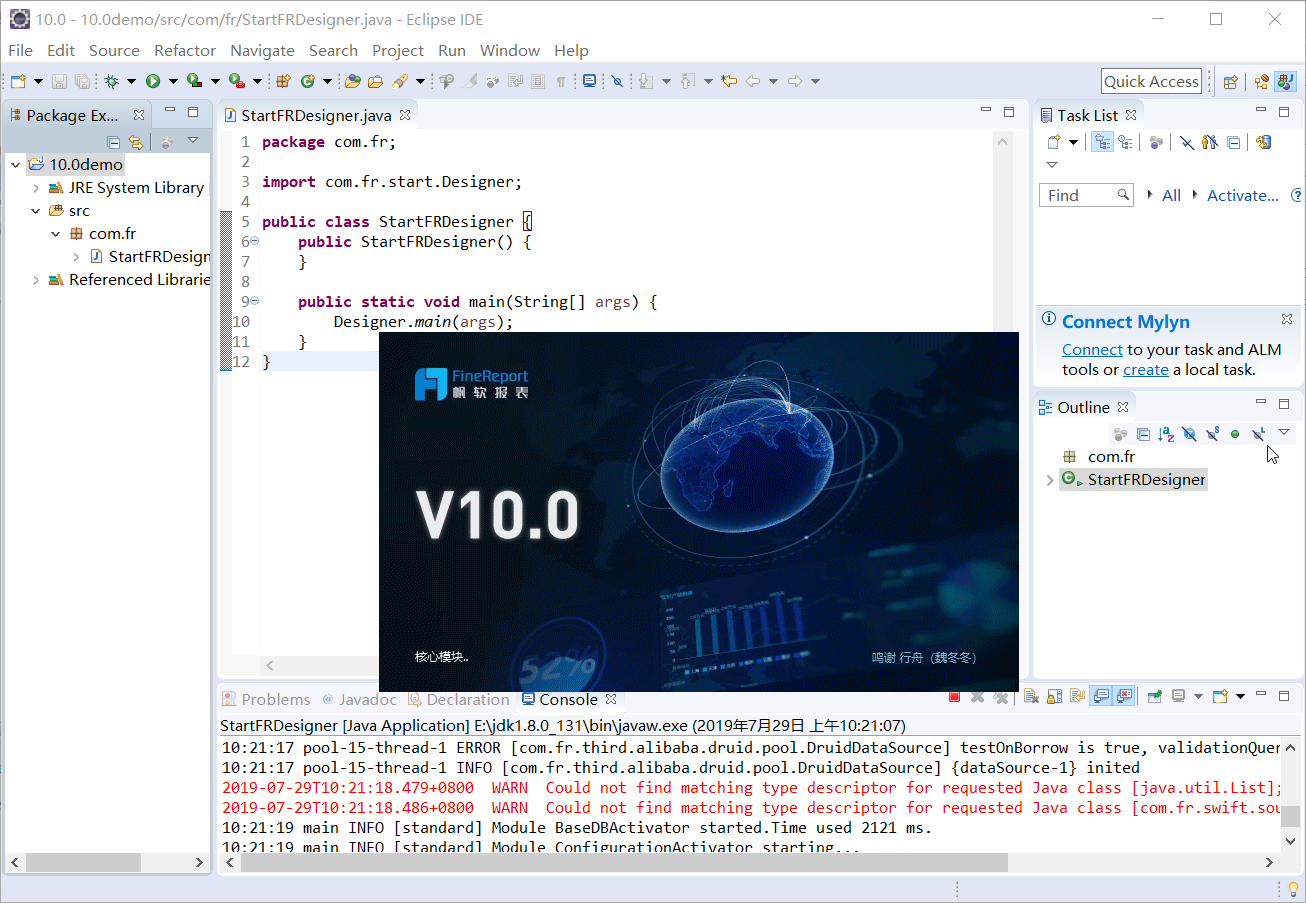1306x903 pixels.
Task: Click the Activate... link in Task List
Action: [1242, 195]
